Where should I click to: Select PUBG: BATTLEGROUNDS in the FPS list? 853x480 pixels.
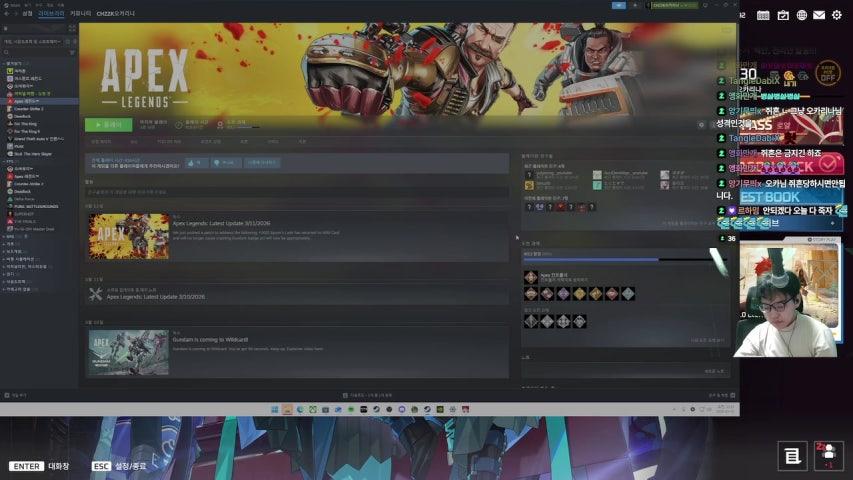tap(33, 206)
